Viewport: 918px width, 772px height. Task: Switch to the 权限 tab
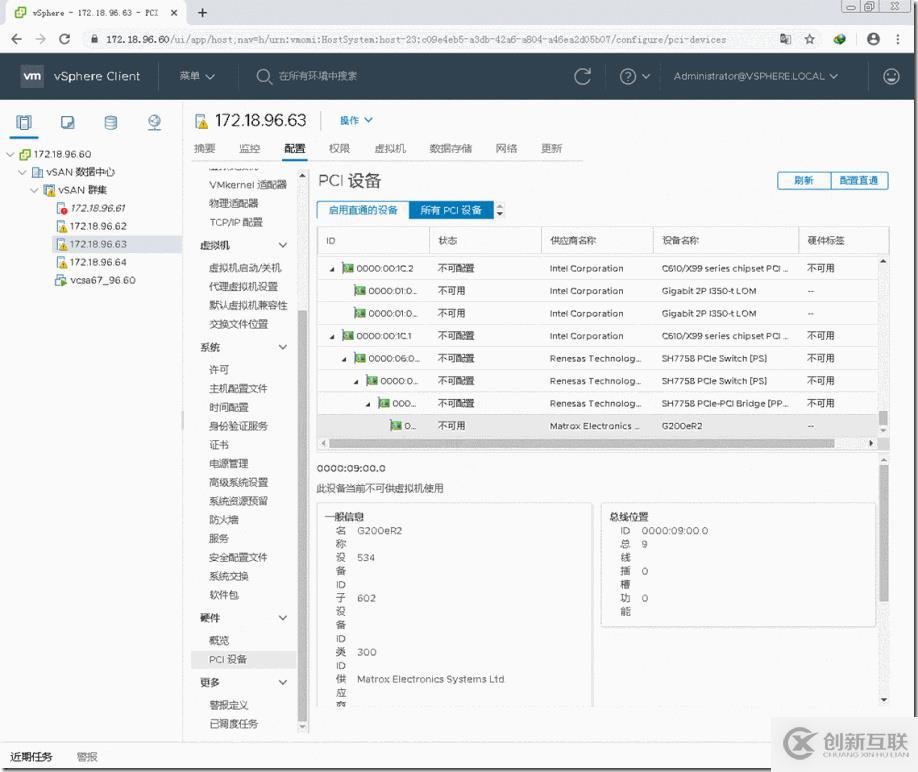340,148
